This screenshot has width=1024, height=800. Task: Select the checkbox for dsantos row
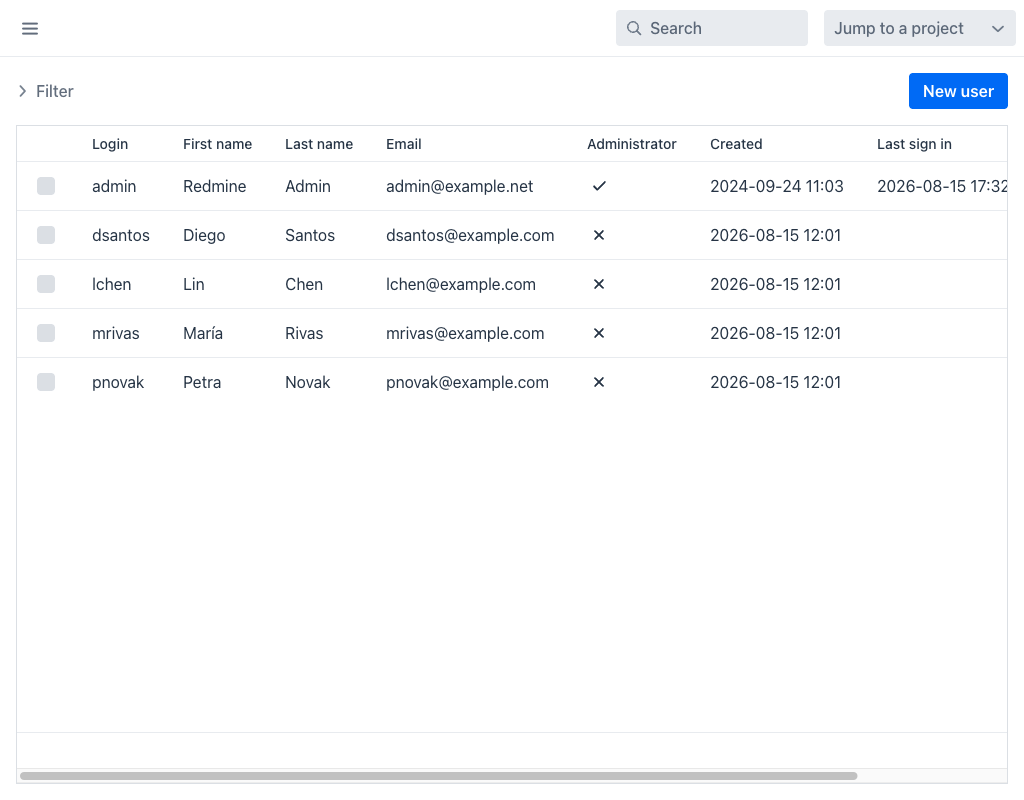click(x=46, y=235)
